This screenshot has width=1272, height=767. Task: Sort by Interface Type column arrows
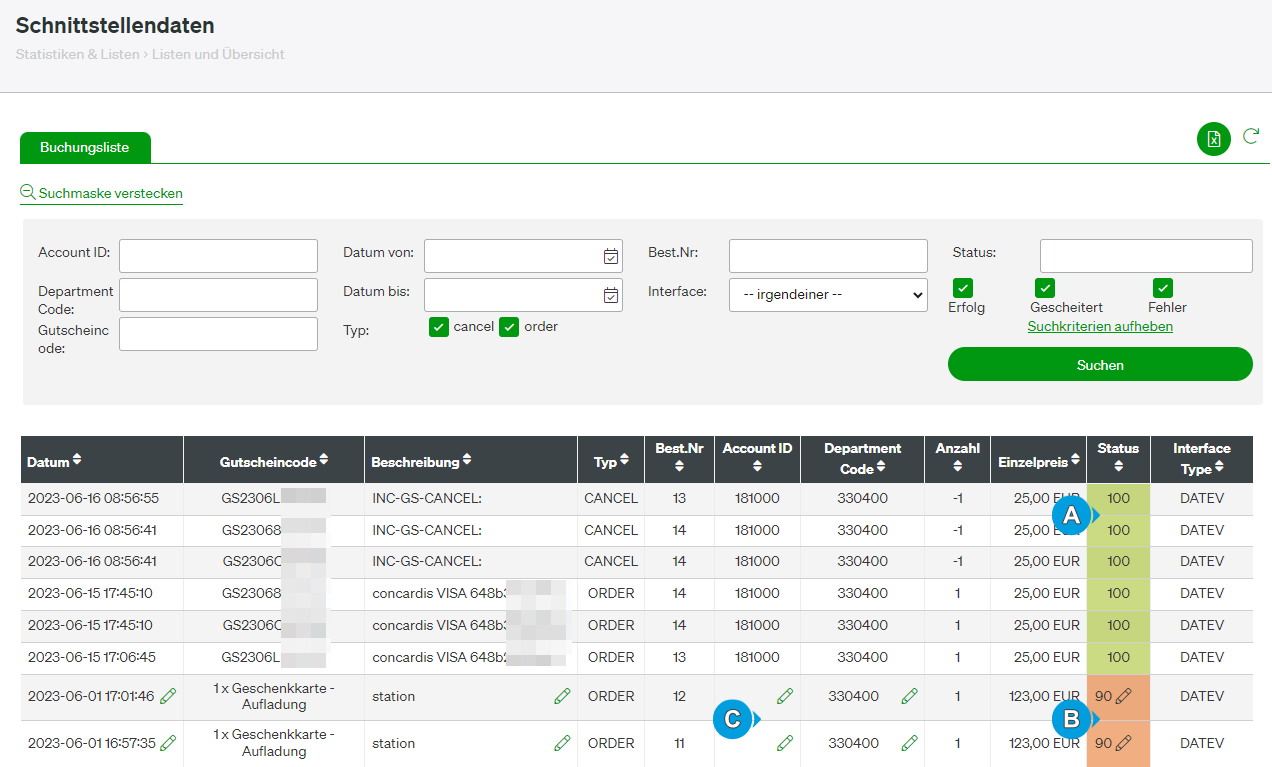[x=1219, y=468]
